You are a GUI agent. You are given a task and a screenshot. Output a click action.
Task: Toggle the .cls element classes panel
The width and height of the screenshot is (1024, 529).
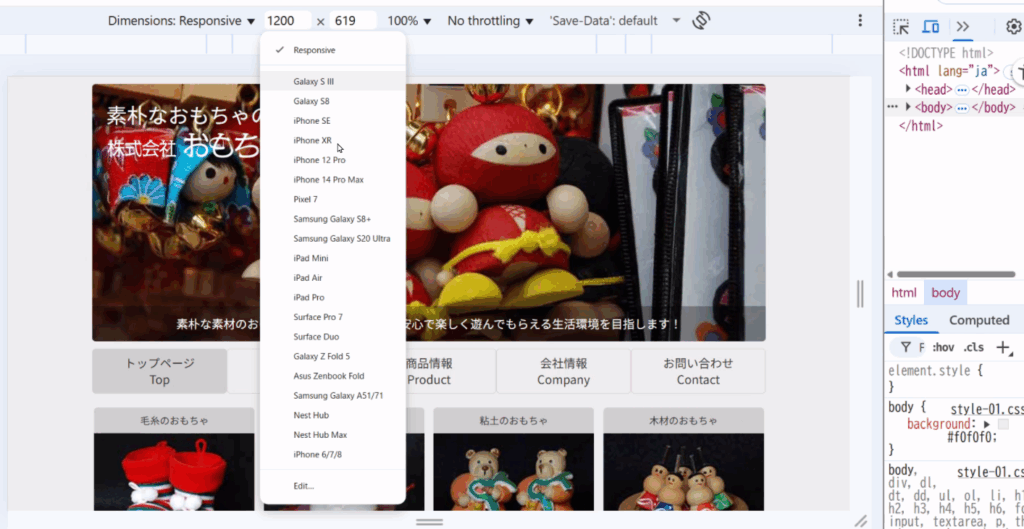973,348
